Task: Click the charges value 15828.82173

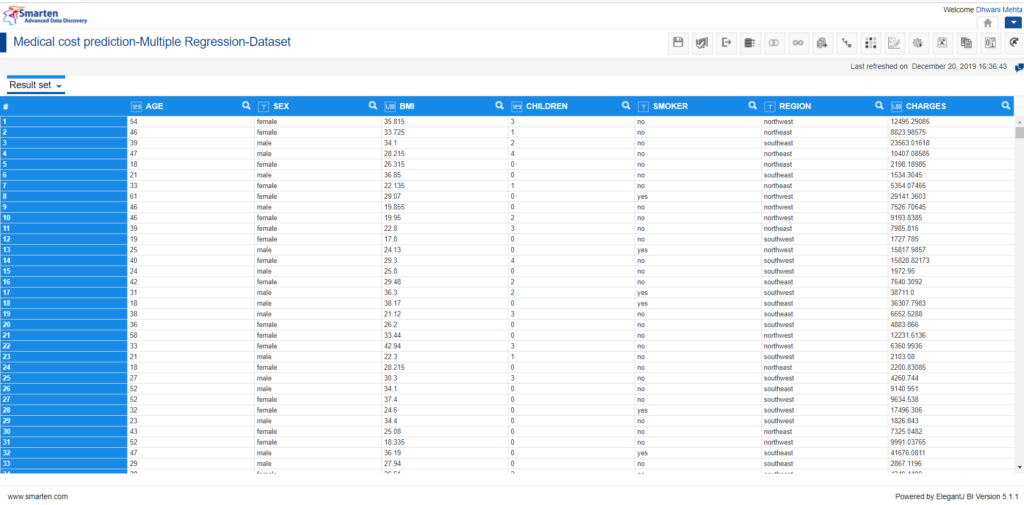Action: (909, 261)
